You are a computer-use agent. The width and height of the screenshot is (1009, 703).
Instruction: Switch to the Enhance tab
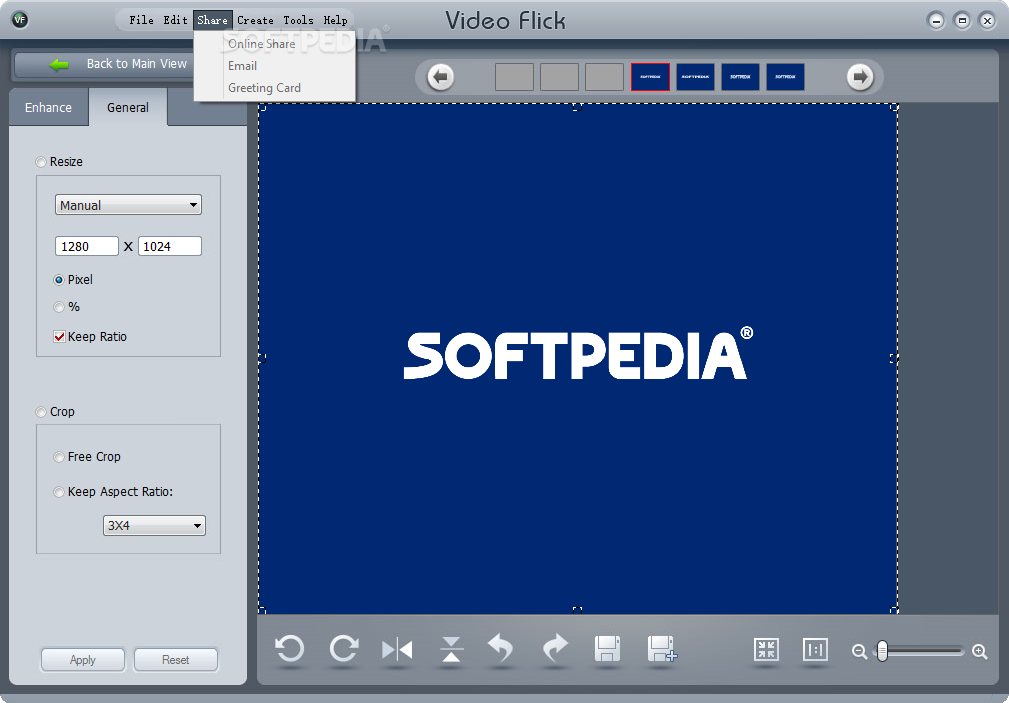point(48,108)
